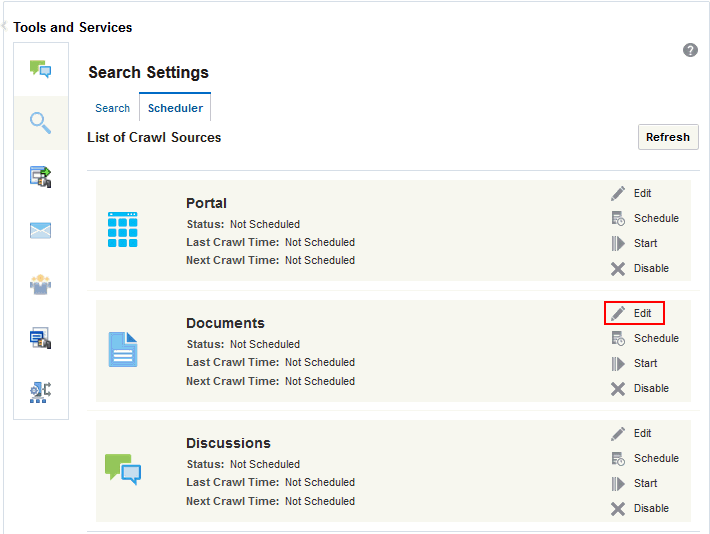
Task: Collapse panel with arrow beside Tools and Services
Action: click(5, 26)
